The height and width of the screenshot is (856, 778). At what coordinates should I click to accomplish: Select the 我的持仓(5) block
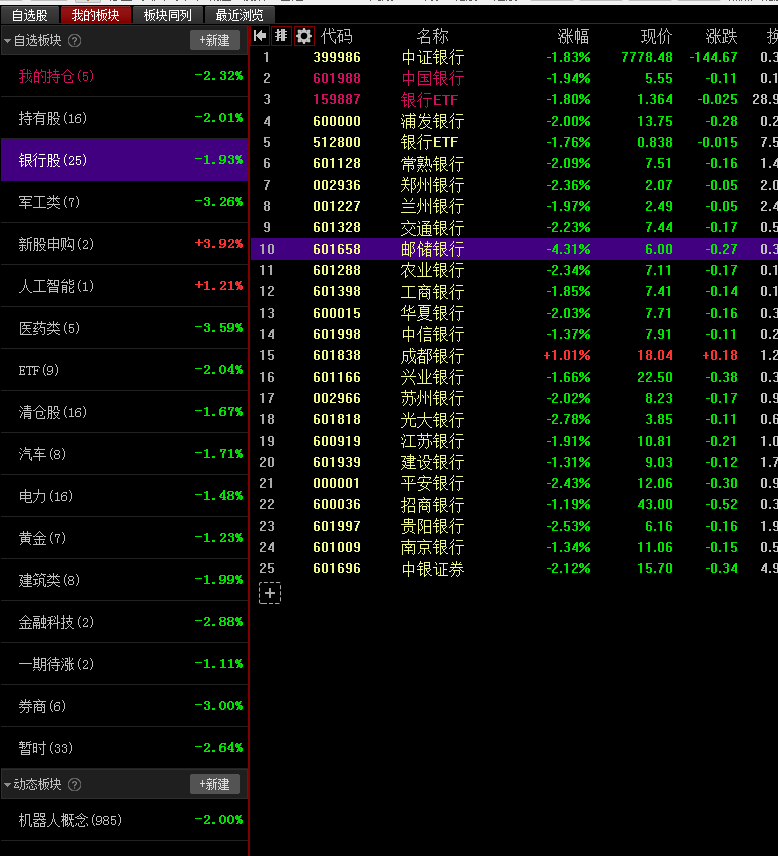click(x=124, y=76)
